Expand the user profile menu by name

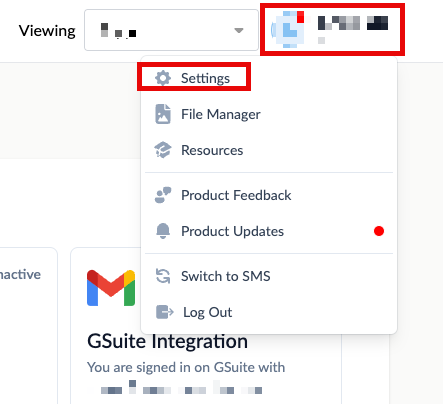353,23
